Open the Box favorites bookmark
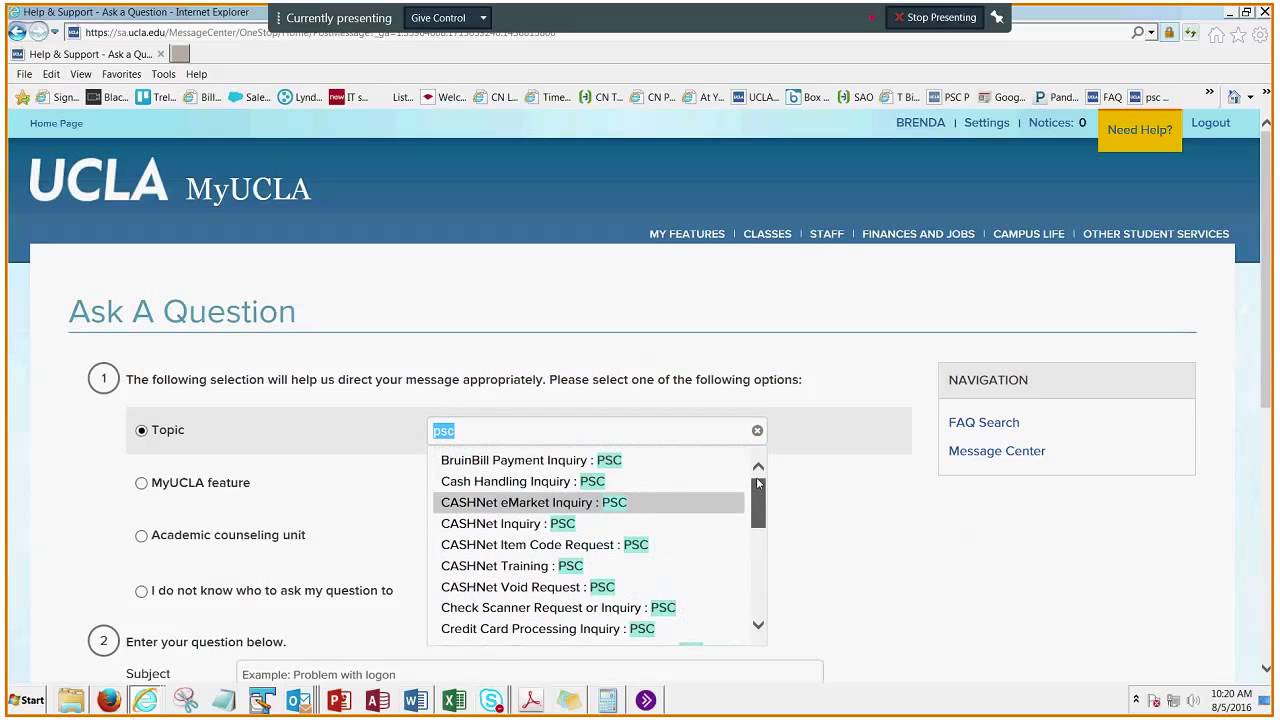 click(808, 97)
